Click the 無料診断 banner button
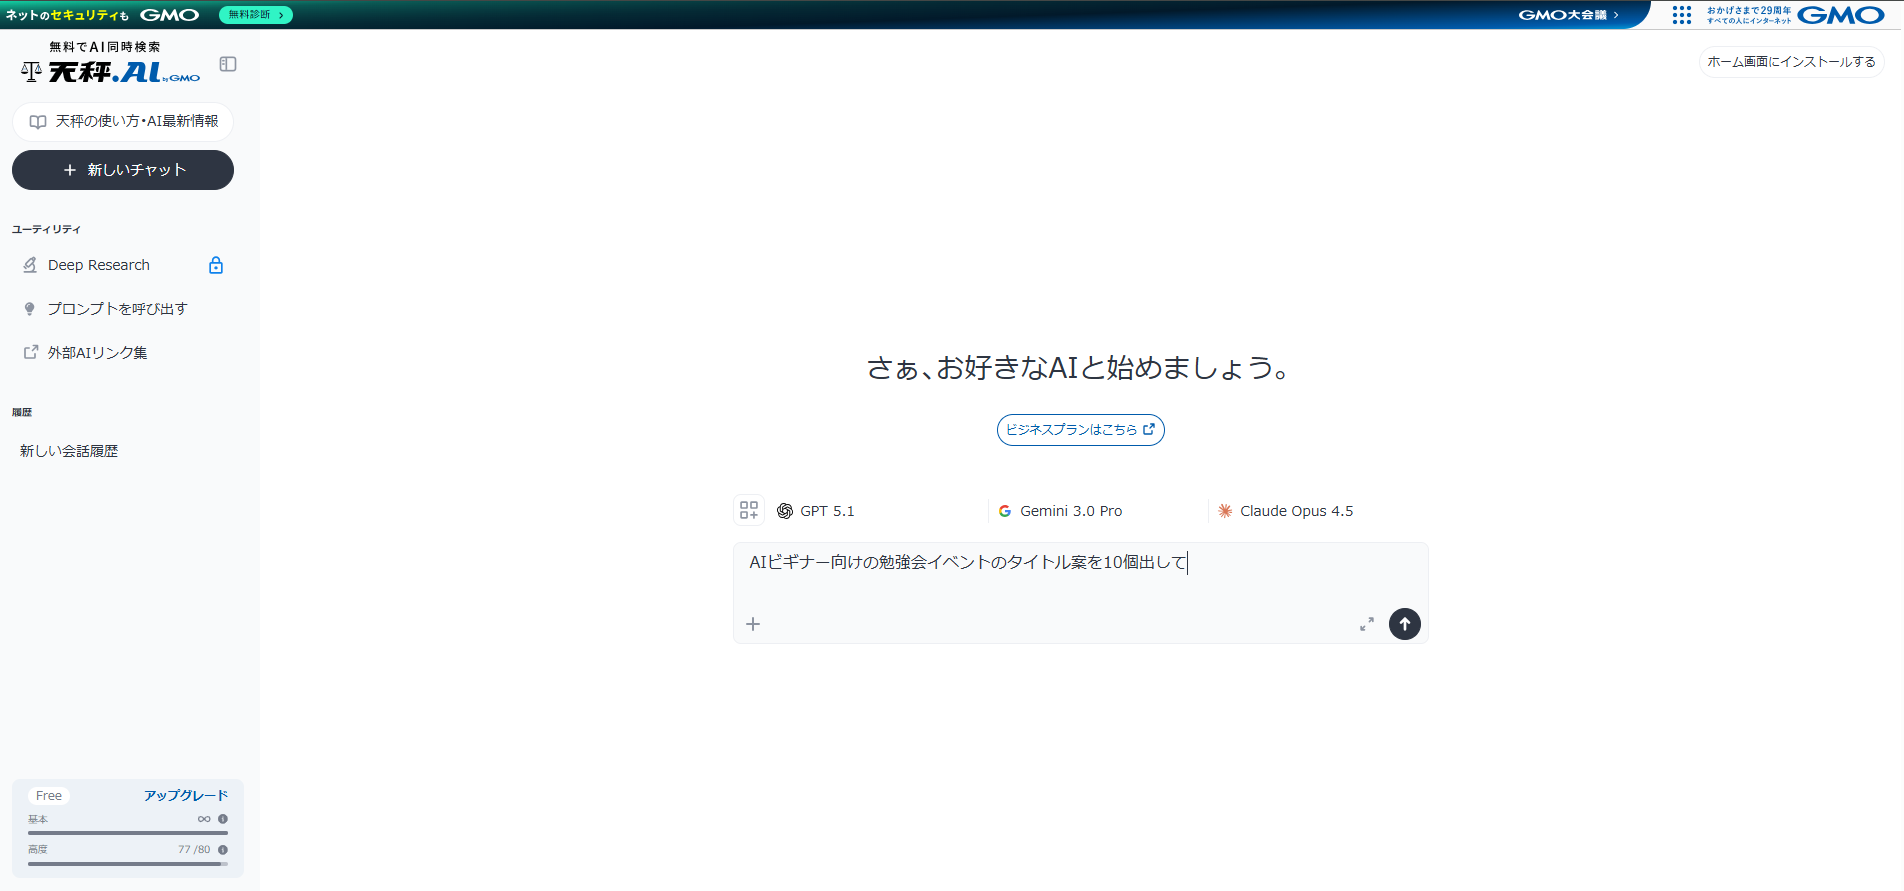The image size is (1904, 891). (x=256, y=15)
